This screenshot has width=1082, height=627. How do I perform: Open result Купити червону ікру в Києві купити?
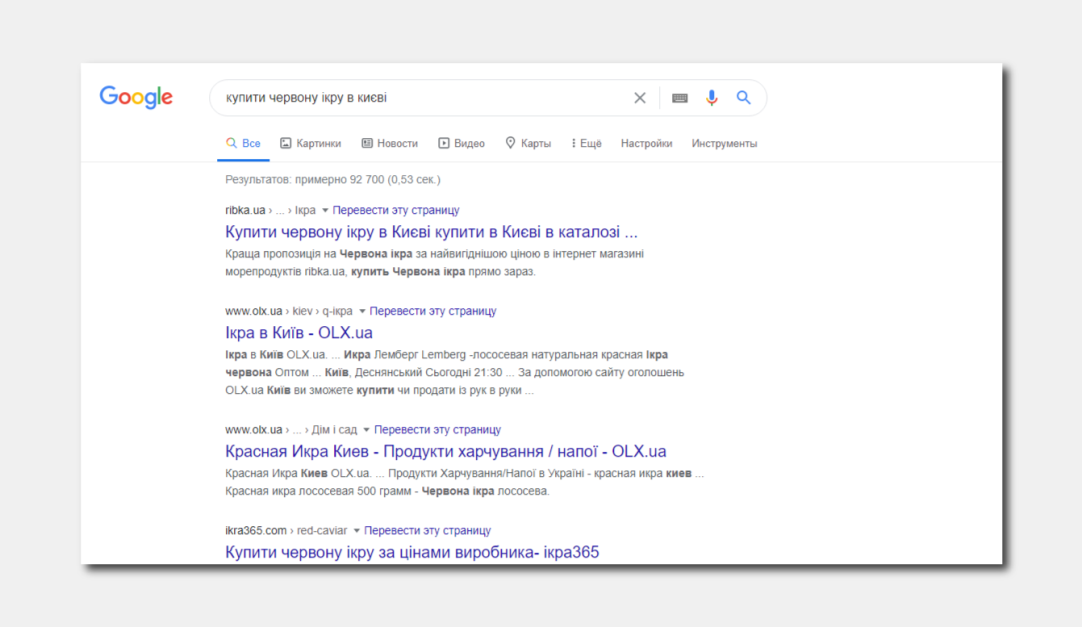431,232
